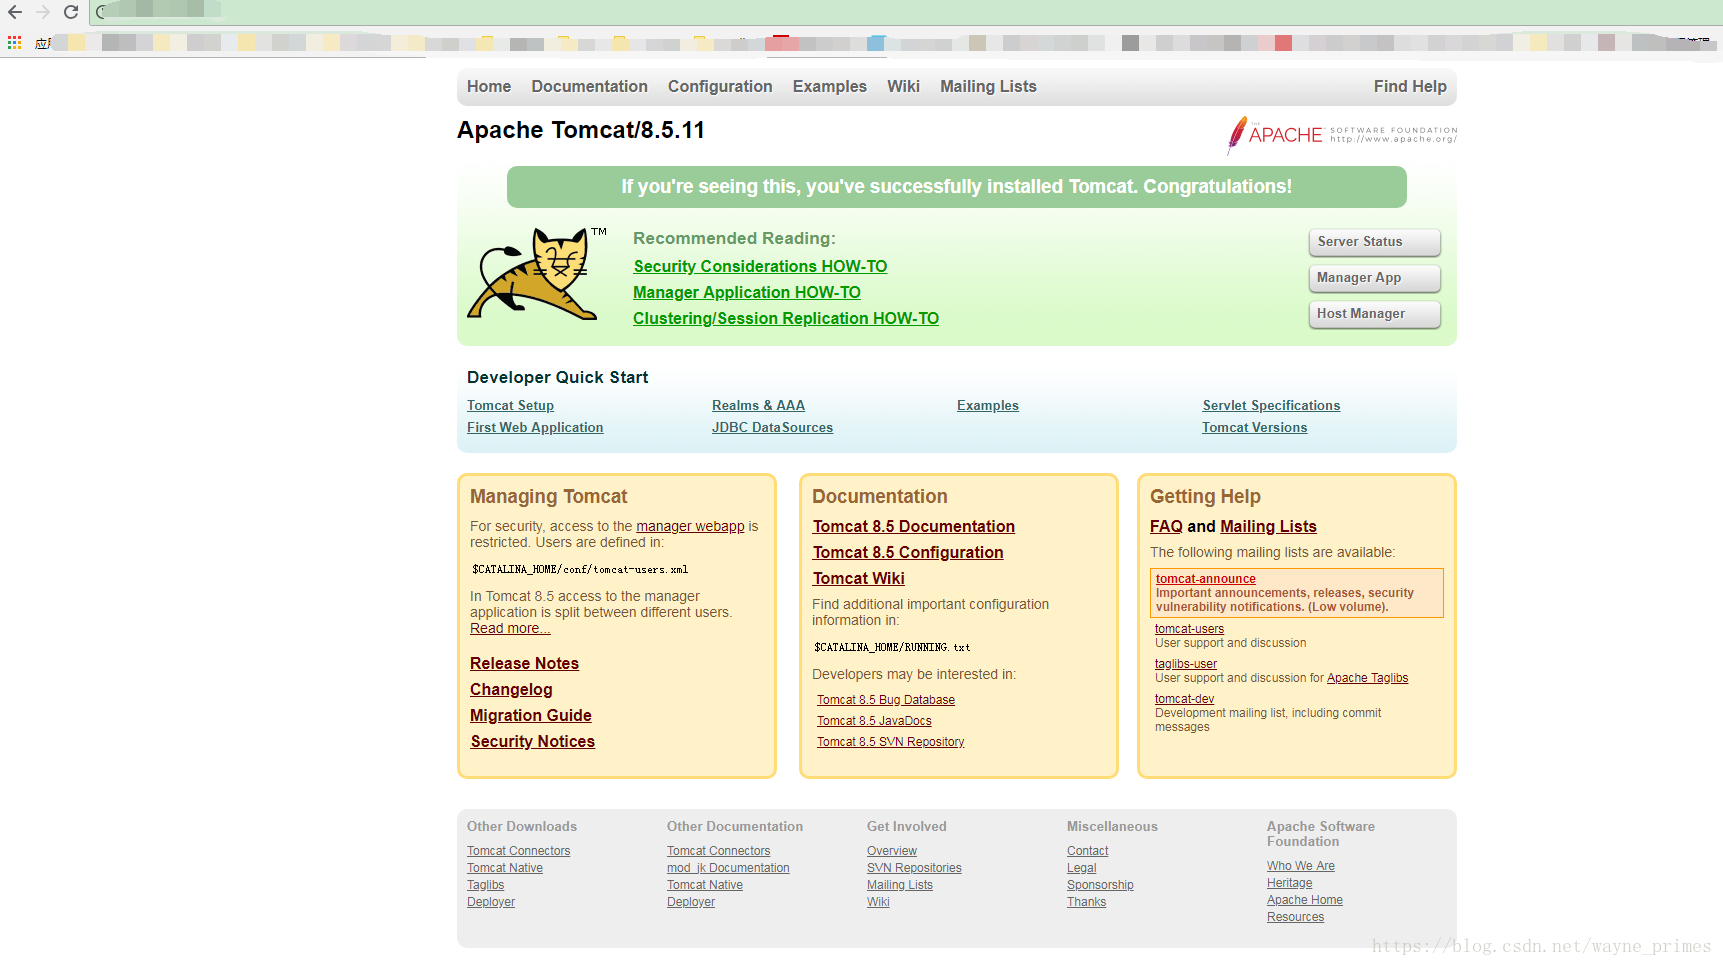The width and height of the screenshot is (1723, 966).
Task: Open Sponsorship link
Action: (1100, 885)
